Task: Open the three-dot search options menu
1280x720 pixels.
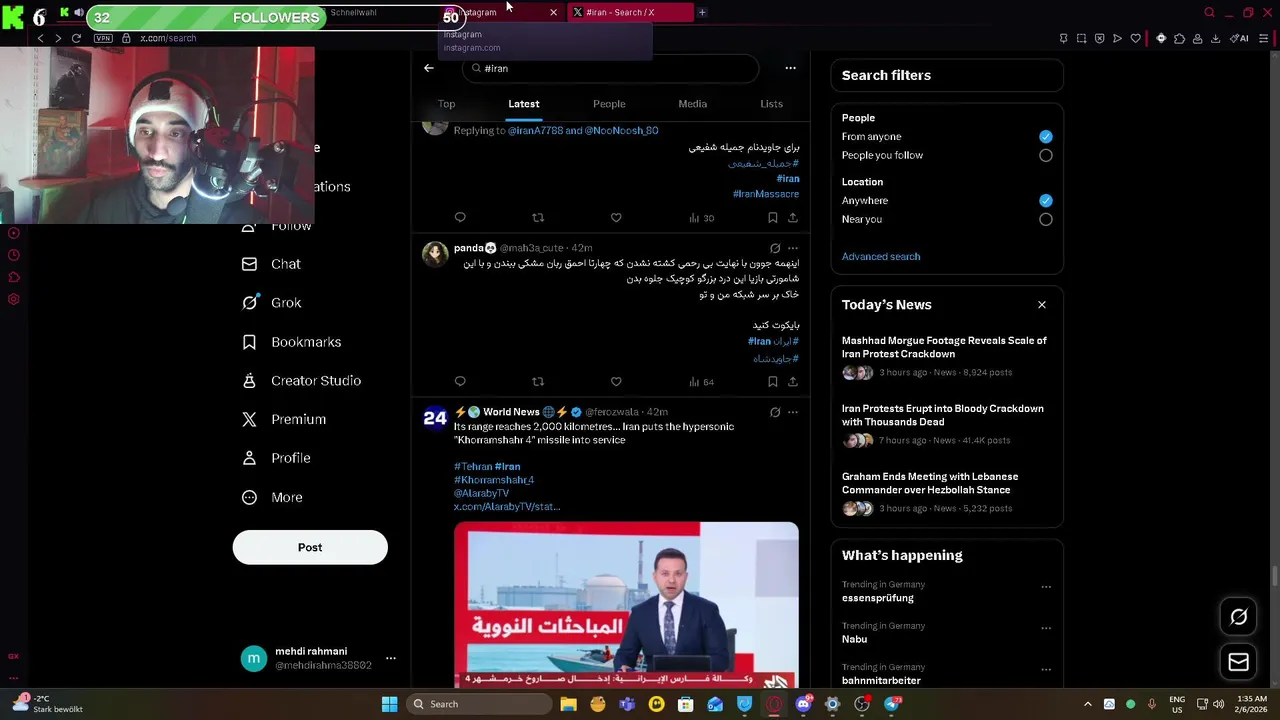Action: [790, 68]
